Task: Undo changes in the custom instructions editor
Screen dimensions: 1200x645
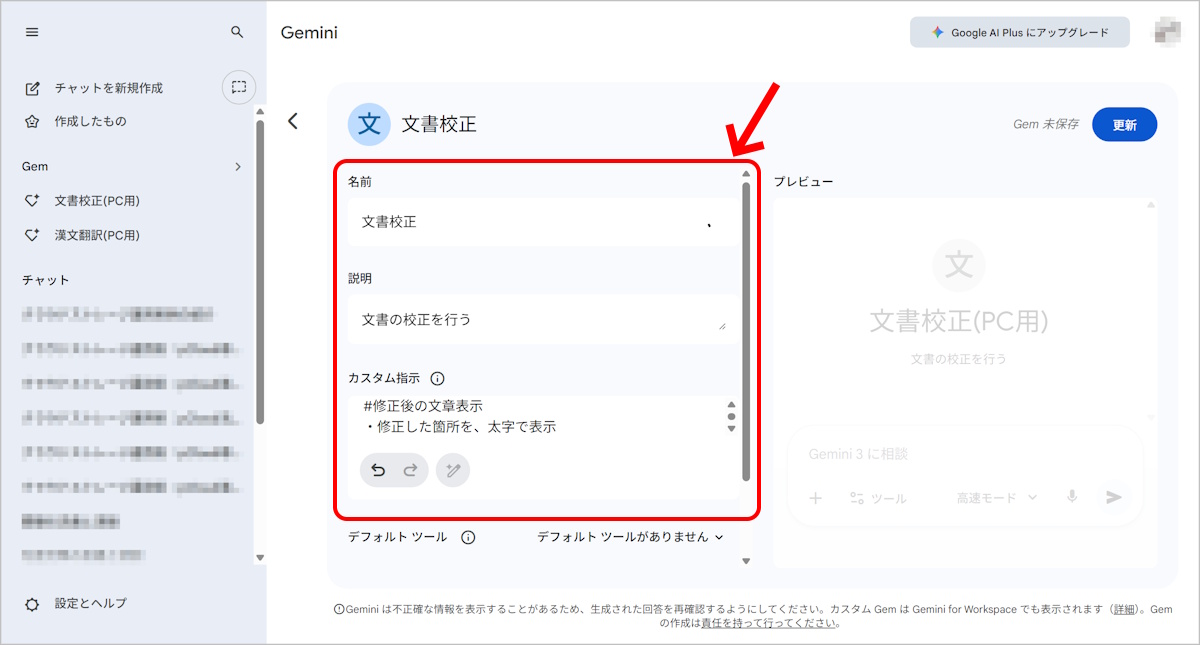Action: tap(380, 470)
